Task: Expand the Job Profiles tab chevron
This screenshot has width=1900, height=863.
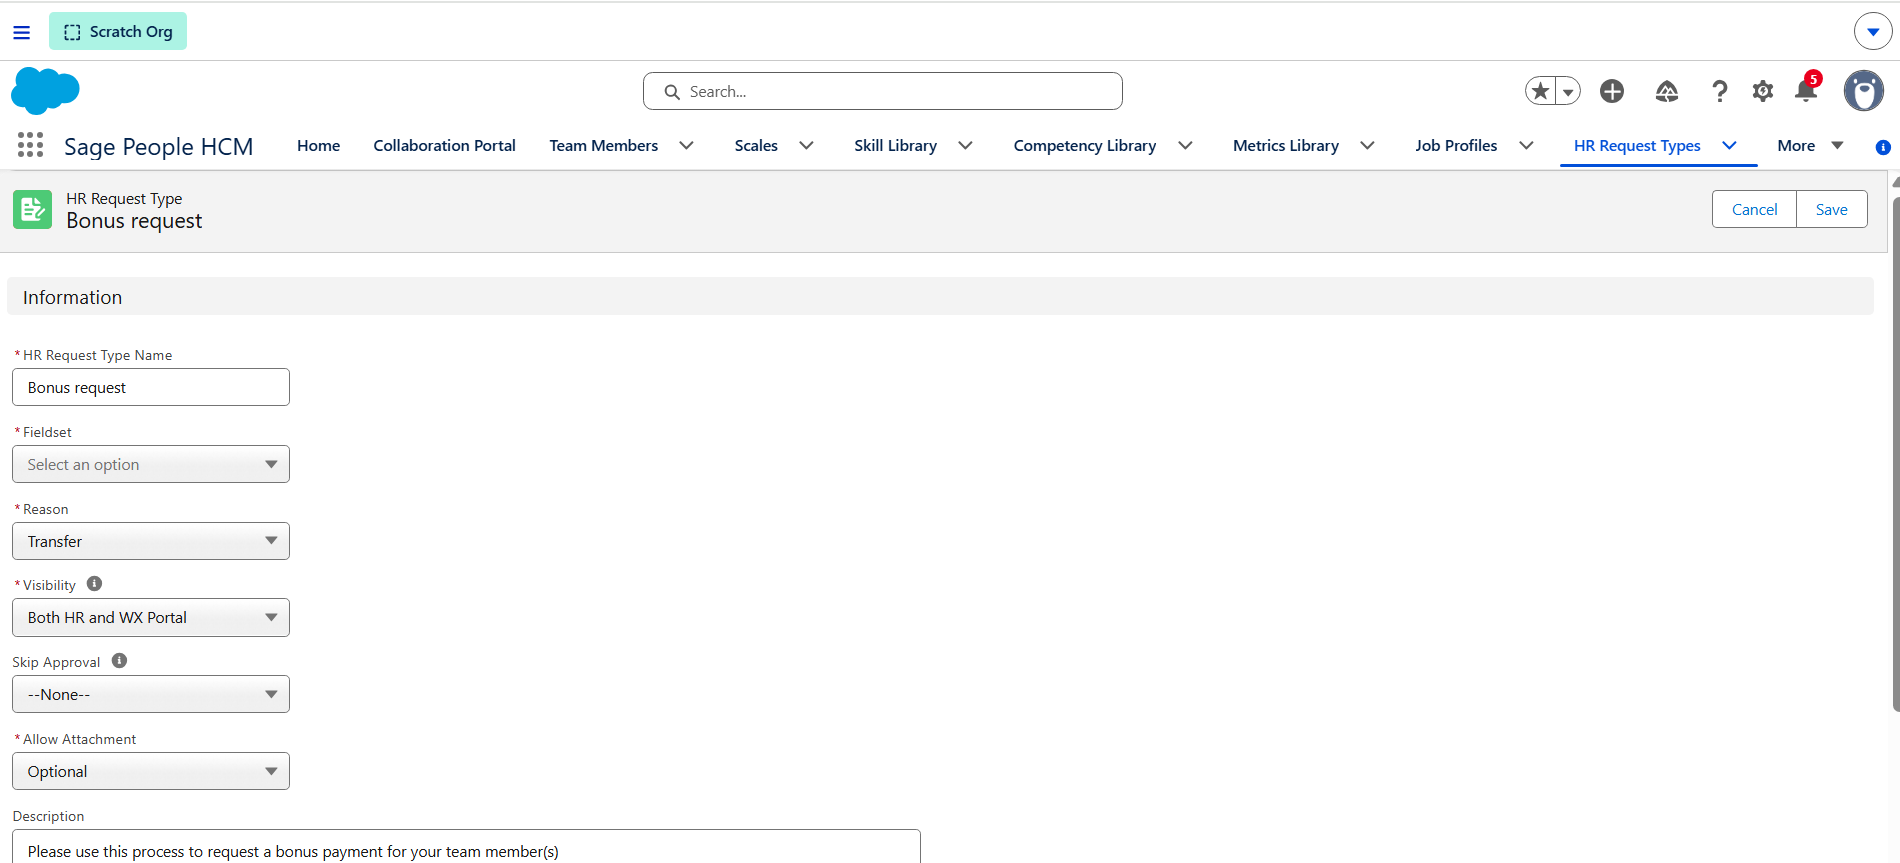Action: pos(1526,145)
